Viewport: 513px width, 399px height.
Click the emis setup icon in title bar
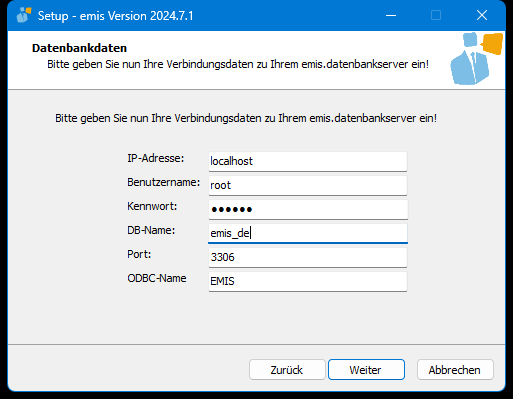click(24, 15)
